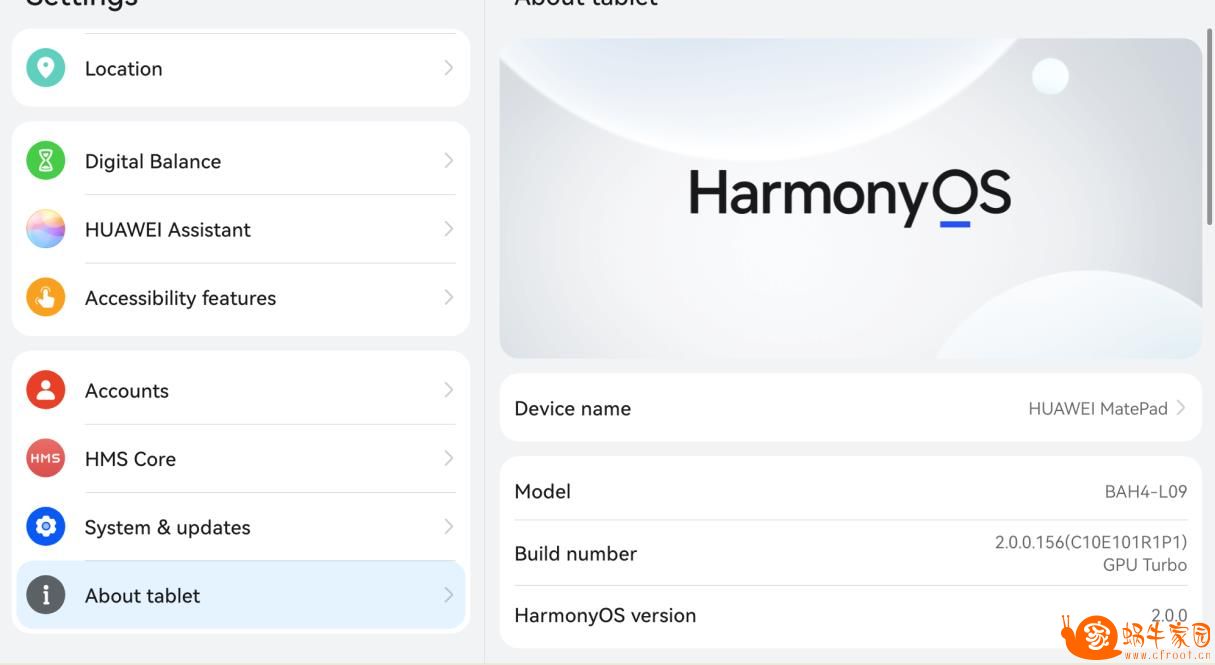
Task: Expand Device name chevron next to HUAWEI MatePad
Action: click(x=1180, y=408)
